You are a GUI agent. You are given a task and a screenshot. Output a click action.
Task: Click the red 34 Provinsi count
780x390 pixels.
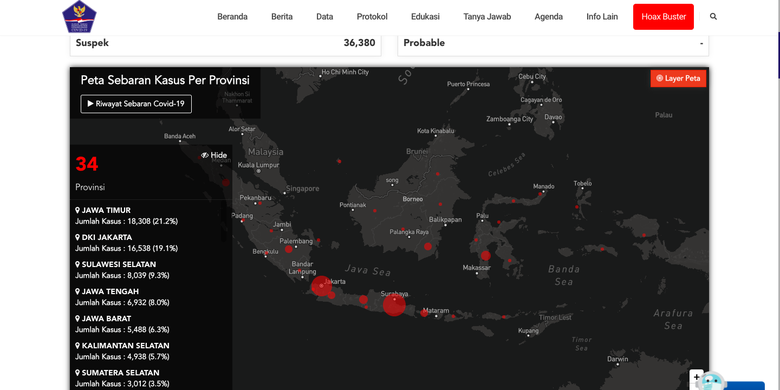87,164
